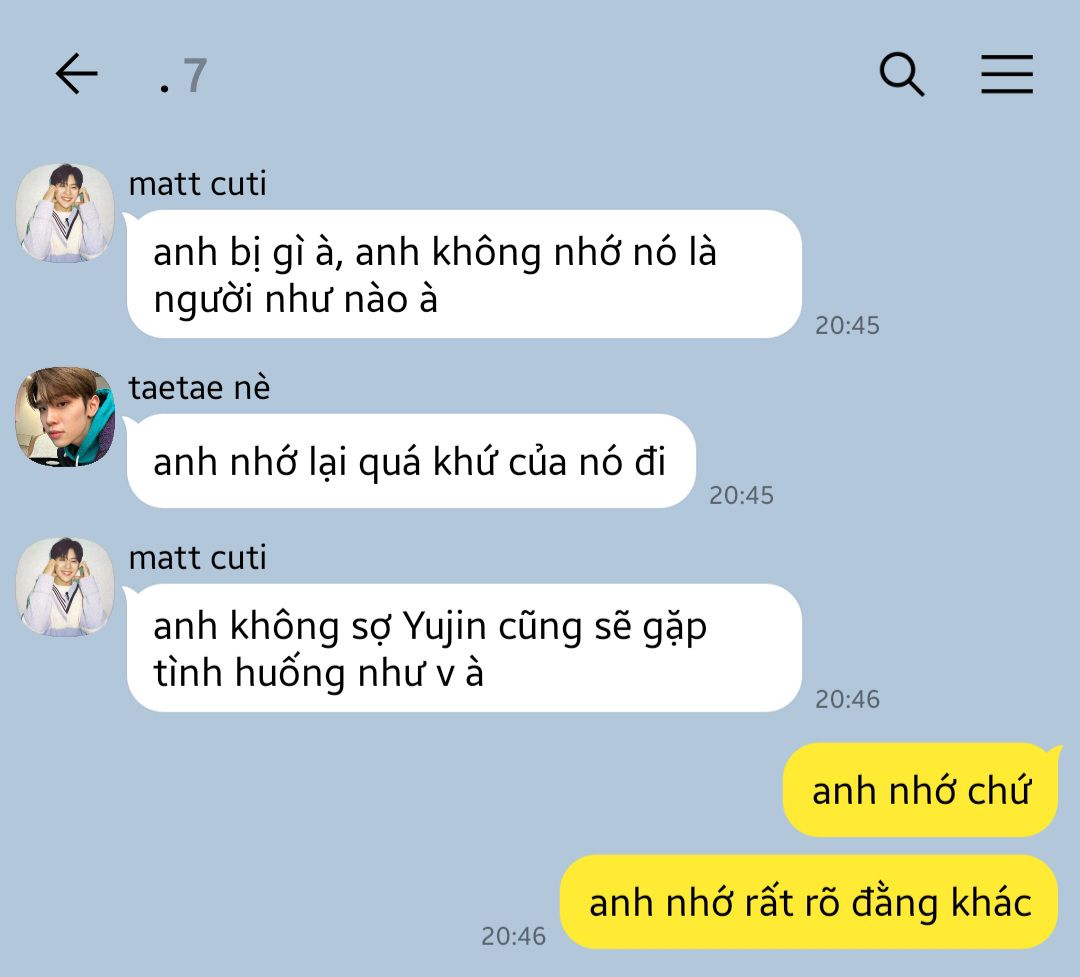
Task: Tap the first "matt cuti" sender name
Action: pyautogui.click(x=198, y=184)
